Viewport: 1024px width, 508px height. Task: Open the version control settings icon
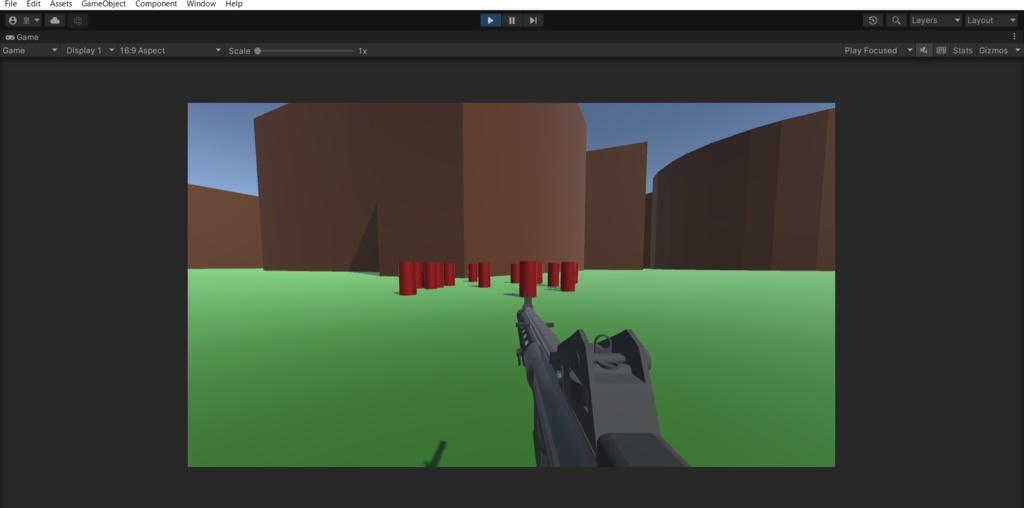[78, 20]
